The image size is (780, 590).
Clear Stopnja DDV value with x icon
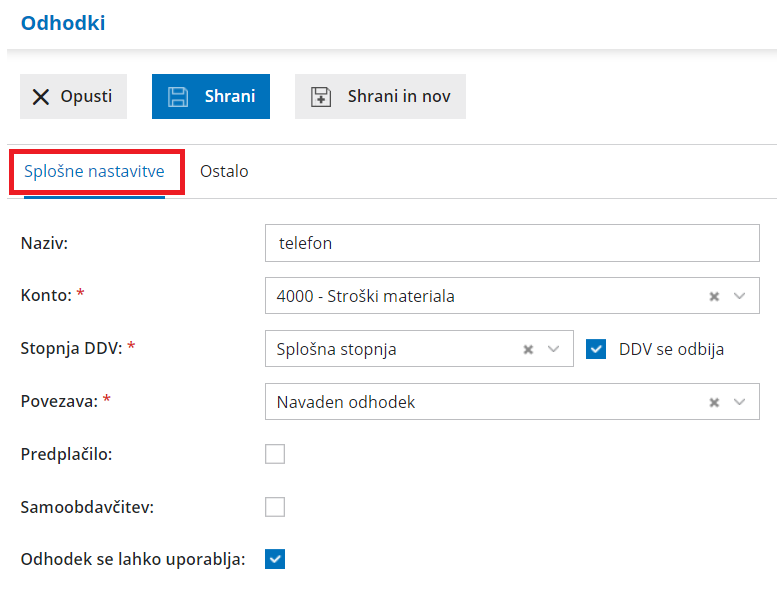tap(527, 349)
